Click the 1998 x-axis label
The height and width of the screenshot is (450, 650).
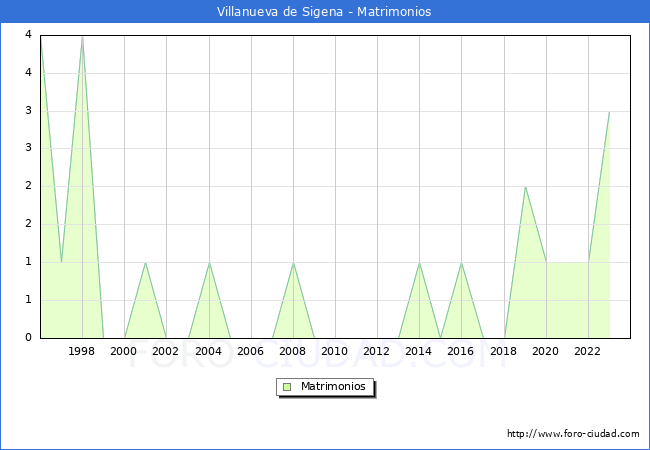pyautogui.click(x=82, y=351)
